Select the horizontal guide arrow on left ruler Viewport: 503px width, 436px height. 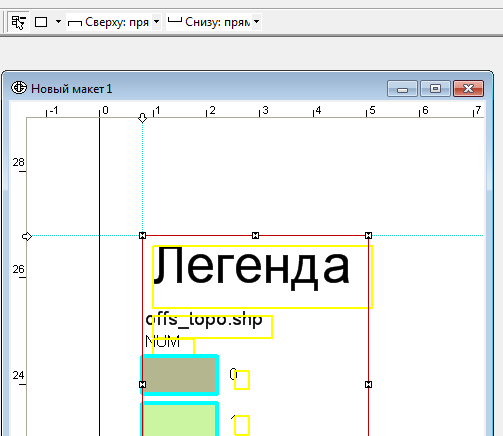point(27,236)
